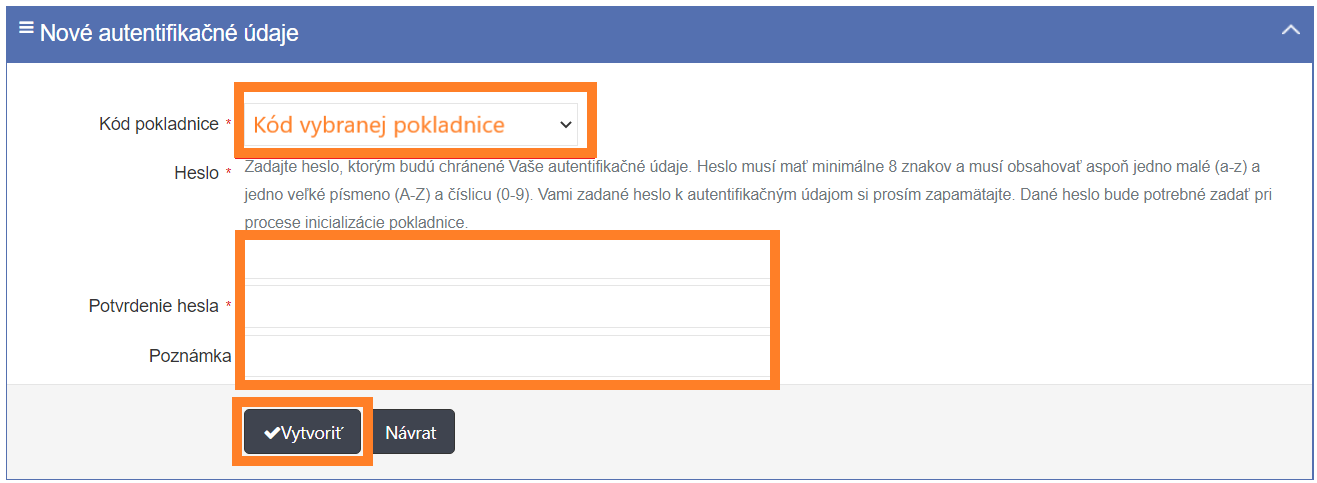Focus the Heslo password field
This screenshot has height=483, width=1317.
pyautogui.click(x=507, y=258)
